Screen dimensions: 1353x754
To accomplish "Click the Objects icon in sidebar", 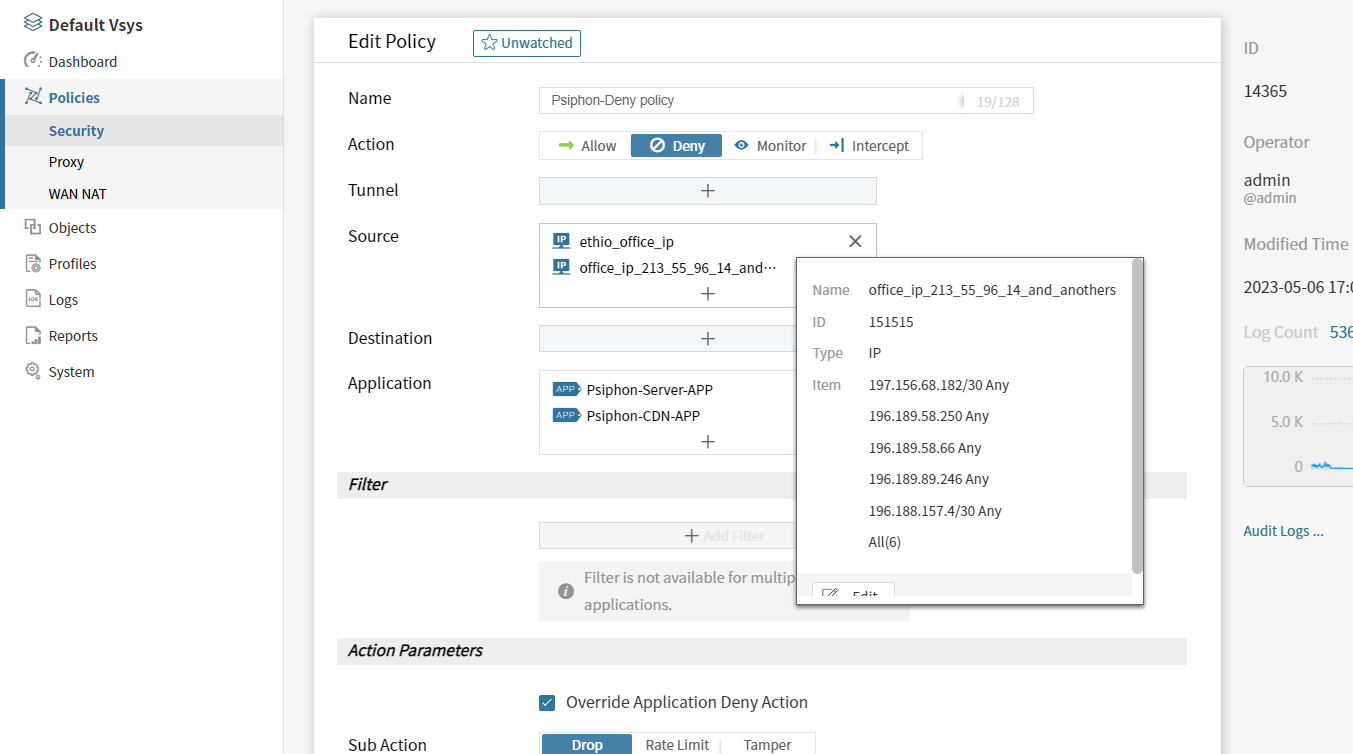I will pos(33,228).
